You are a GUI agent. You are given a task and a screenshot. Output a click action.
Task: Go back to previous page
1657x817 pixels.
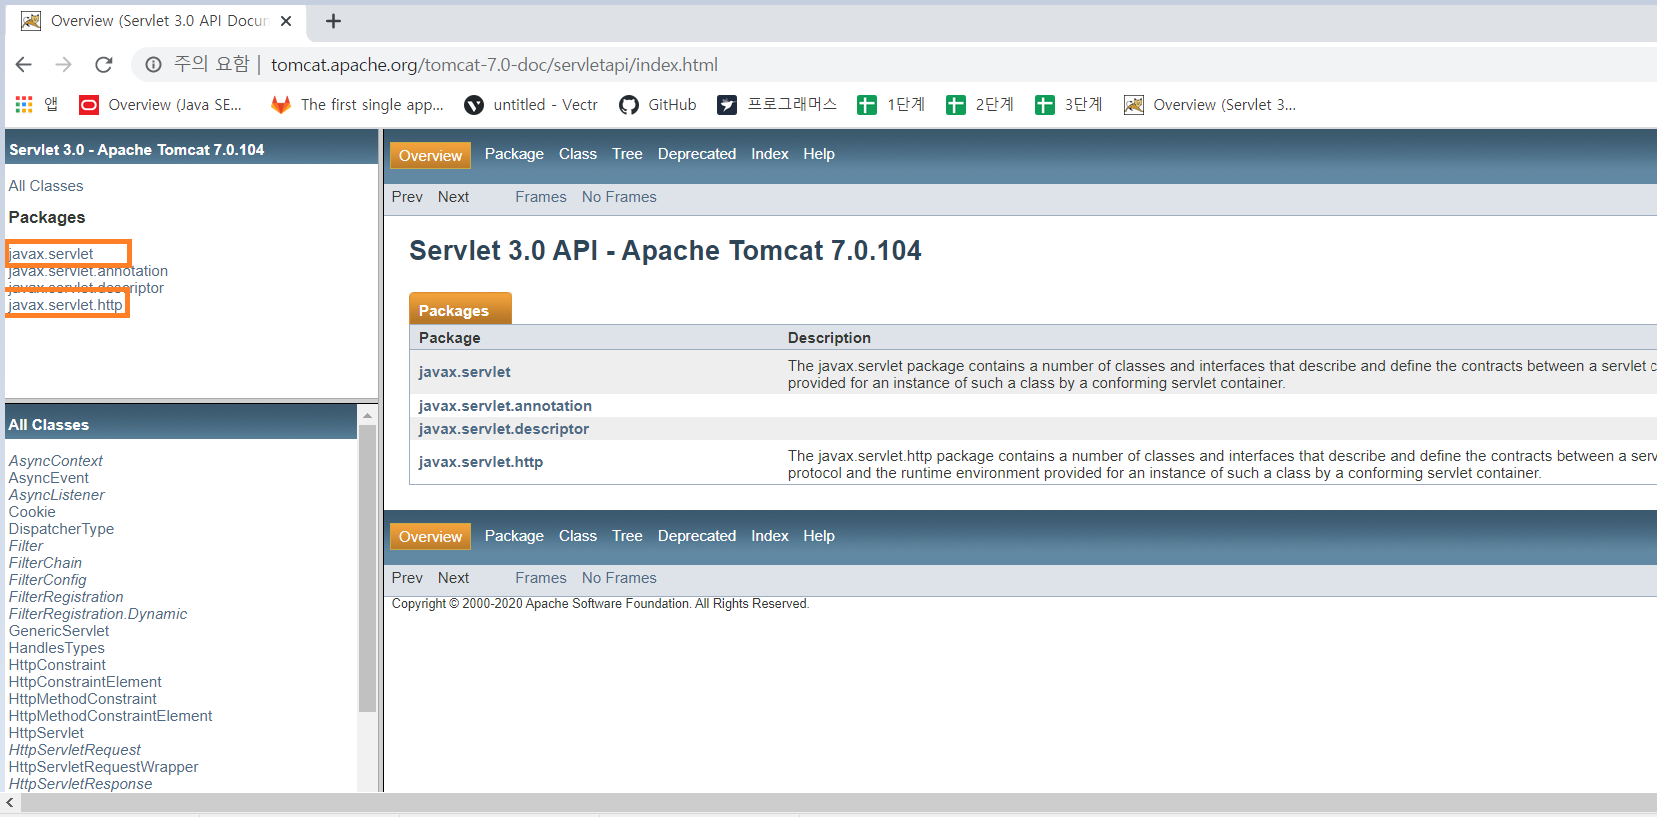24,65
